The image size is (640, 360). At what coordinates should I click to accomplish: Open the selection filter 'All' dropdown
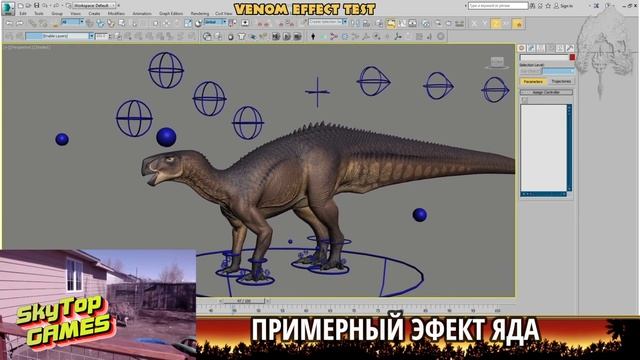[73, 22]
